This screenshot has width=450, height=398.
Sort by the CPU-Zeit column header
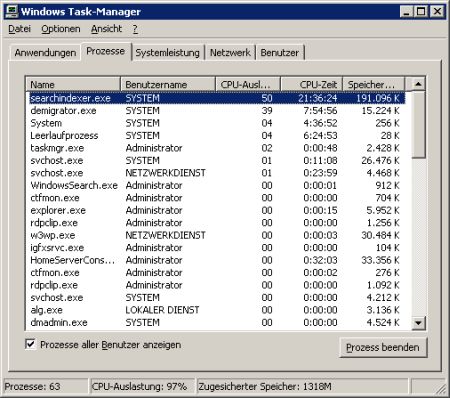coord(312,85)
